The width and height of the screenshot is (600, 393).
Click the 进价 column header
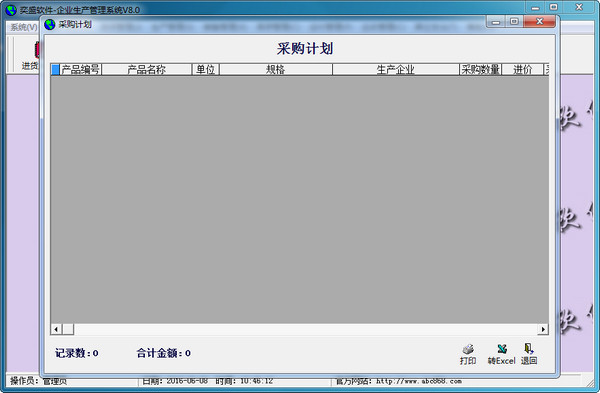coord(523,70)
